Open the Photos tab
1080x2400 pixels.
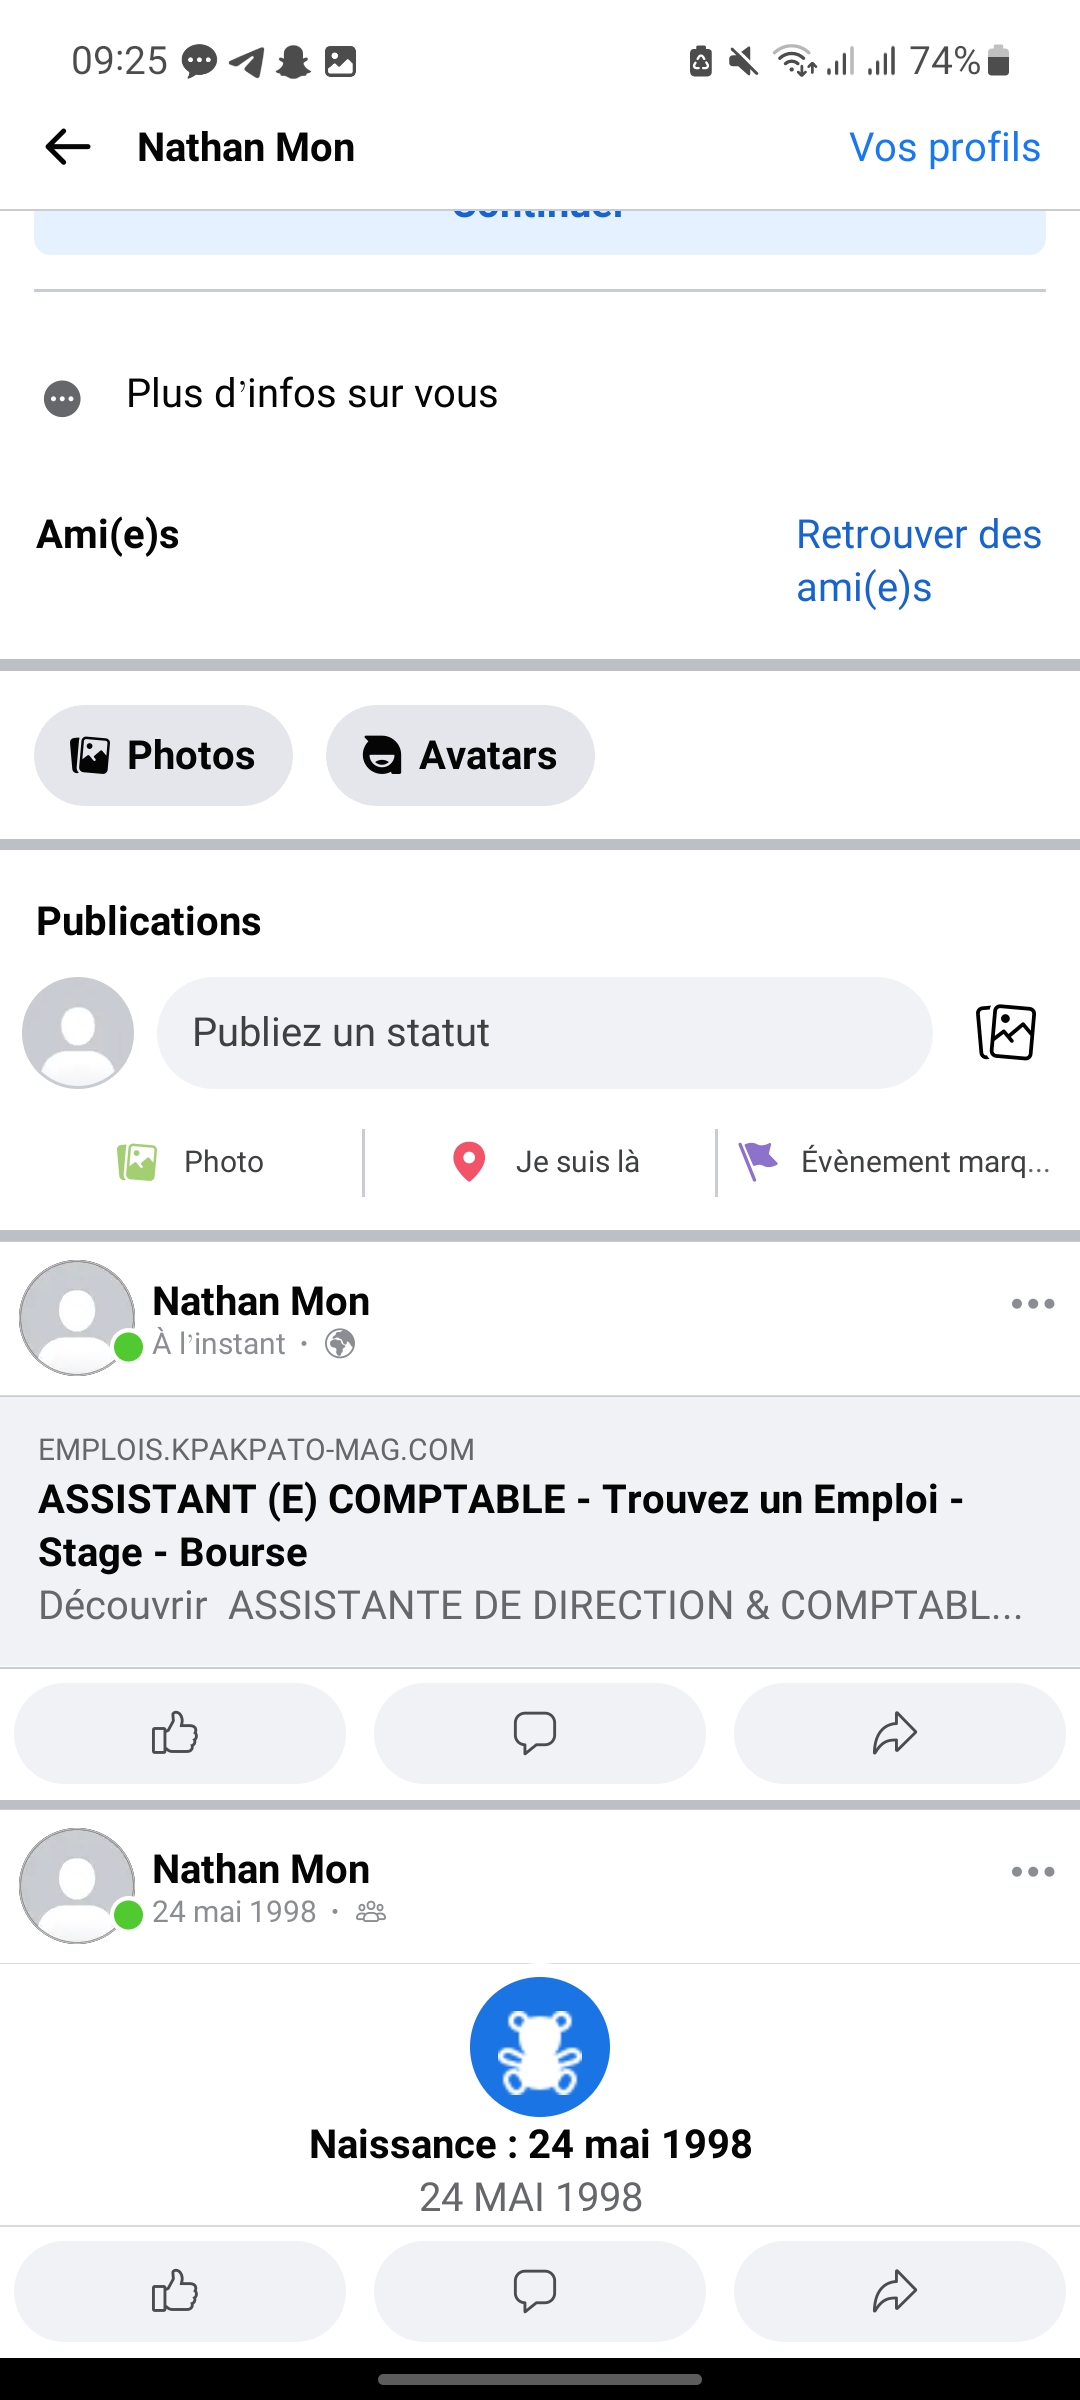pyautogui.click(x=163, y=755)
